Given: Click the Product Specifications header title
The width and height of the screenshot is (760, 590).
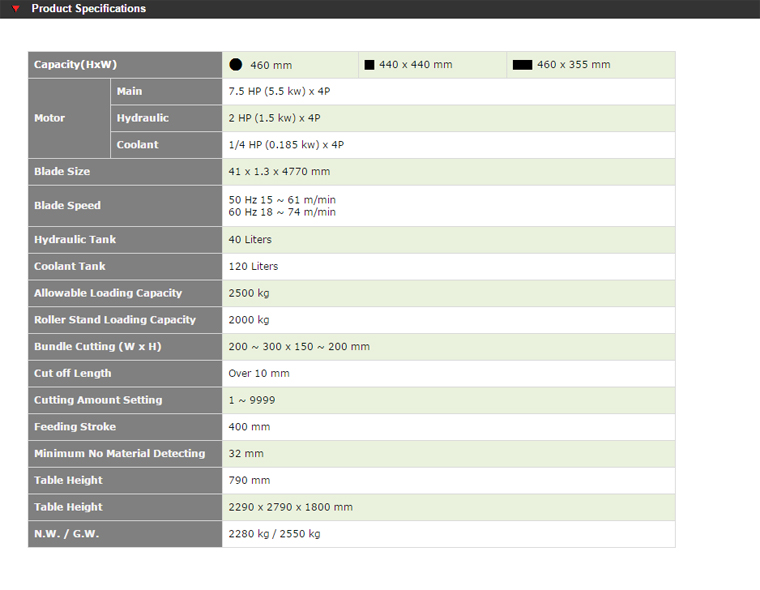Looking at the screenshot, I should (x=89, y=9).
